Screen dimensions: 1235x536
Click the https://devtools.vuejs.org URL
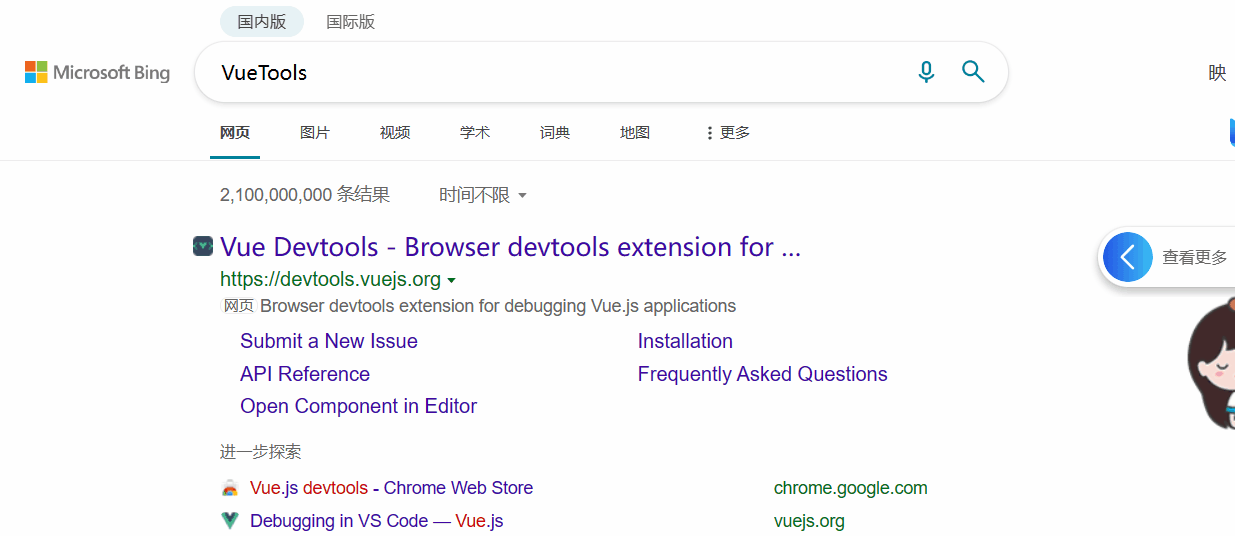[x=330, y=279]
